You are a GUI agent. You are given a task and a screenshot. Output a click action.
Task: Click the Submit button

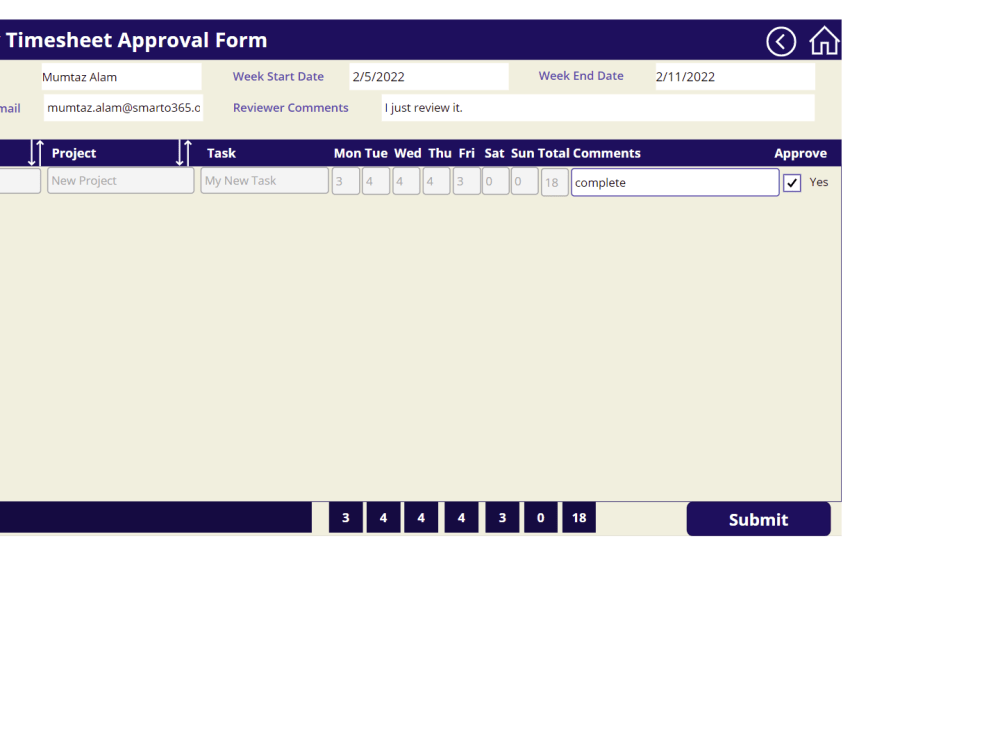point(758,519)
